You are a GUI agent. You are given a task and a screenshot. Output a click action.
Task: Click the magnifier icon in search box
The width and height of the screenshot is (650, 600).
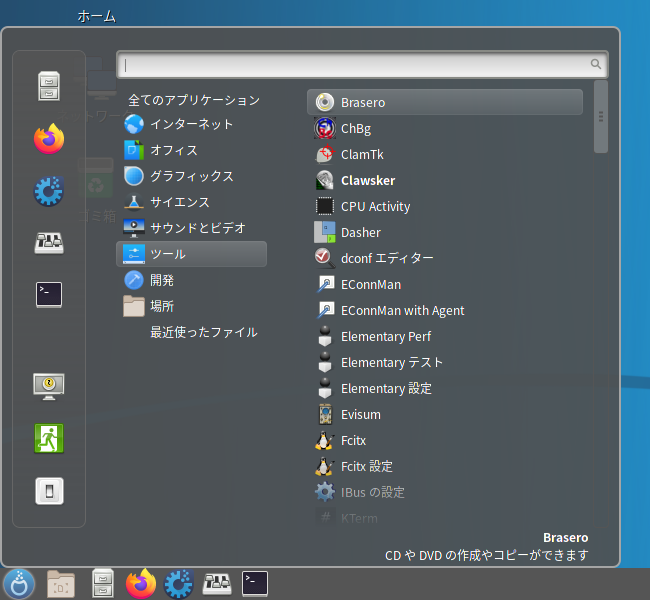[x=596, y=64]
